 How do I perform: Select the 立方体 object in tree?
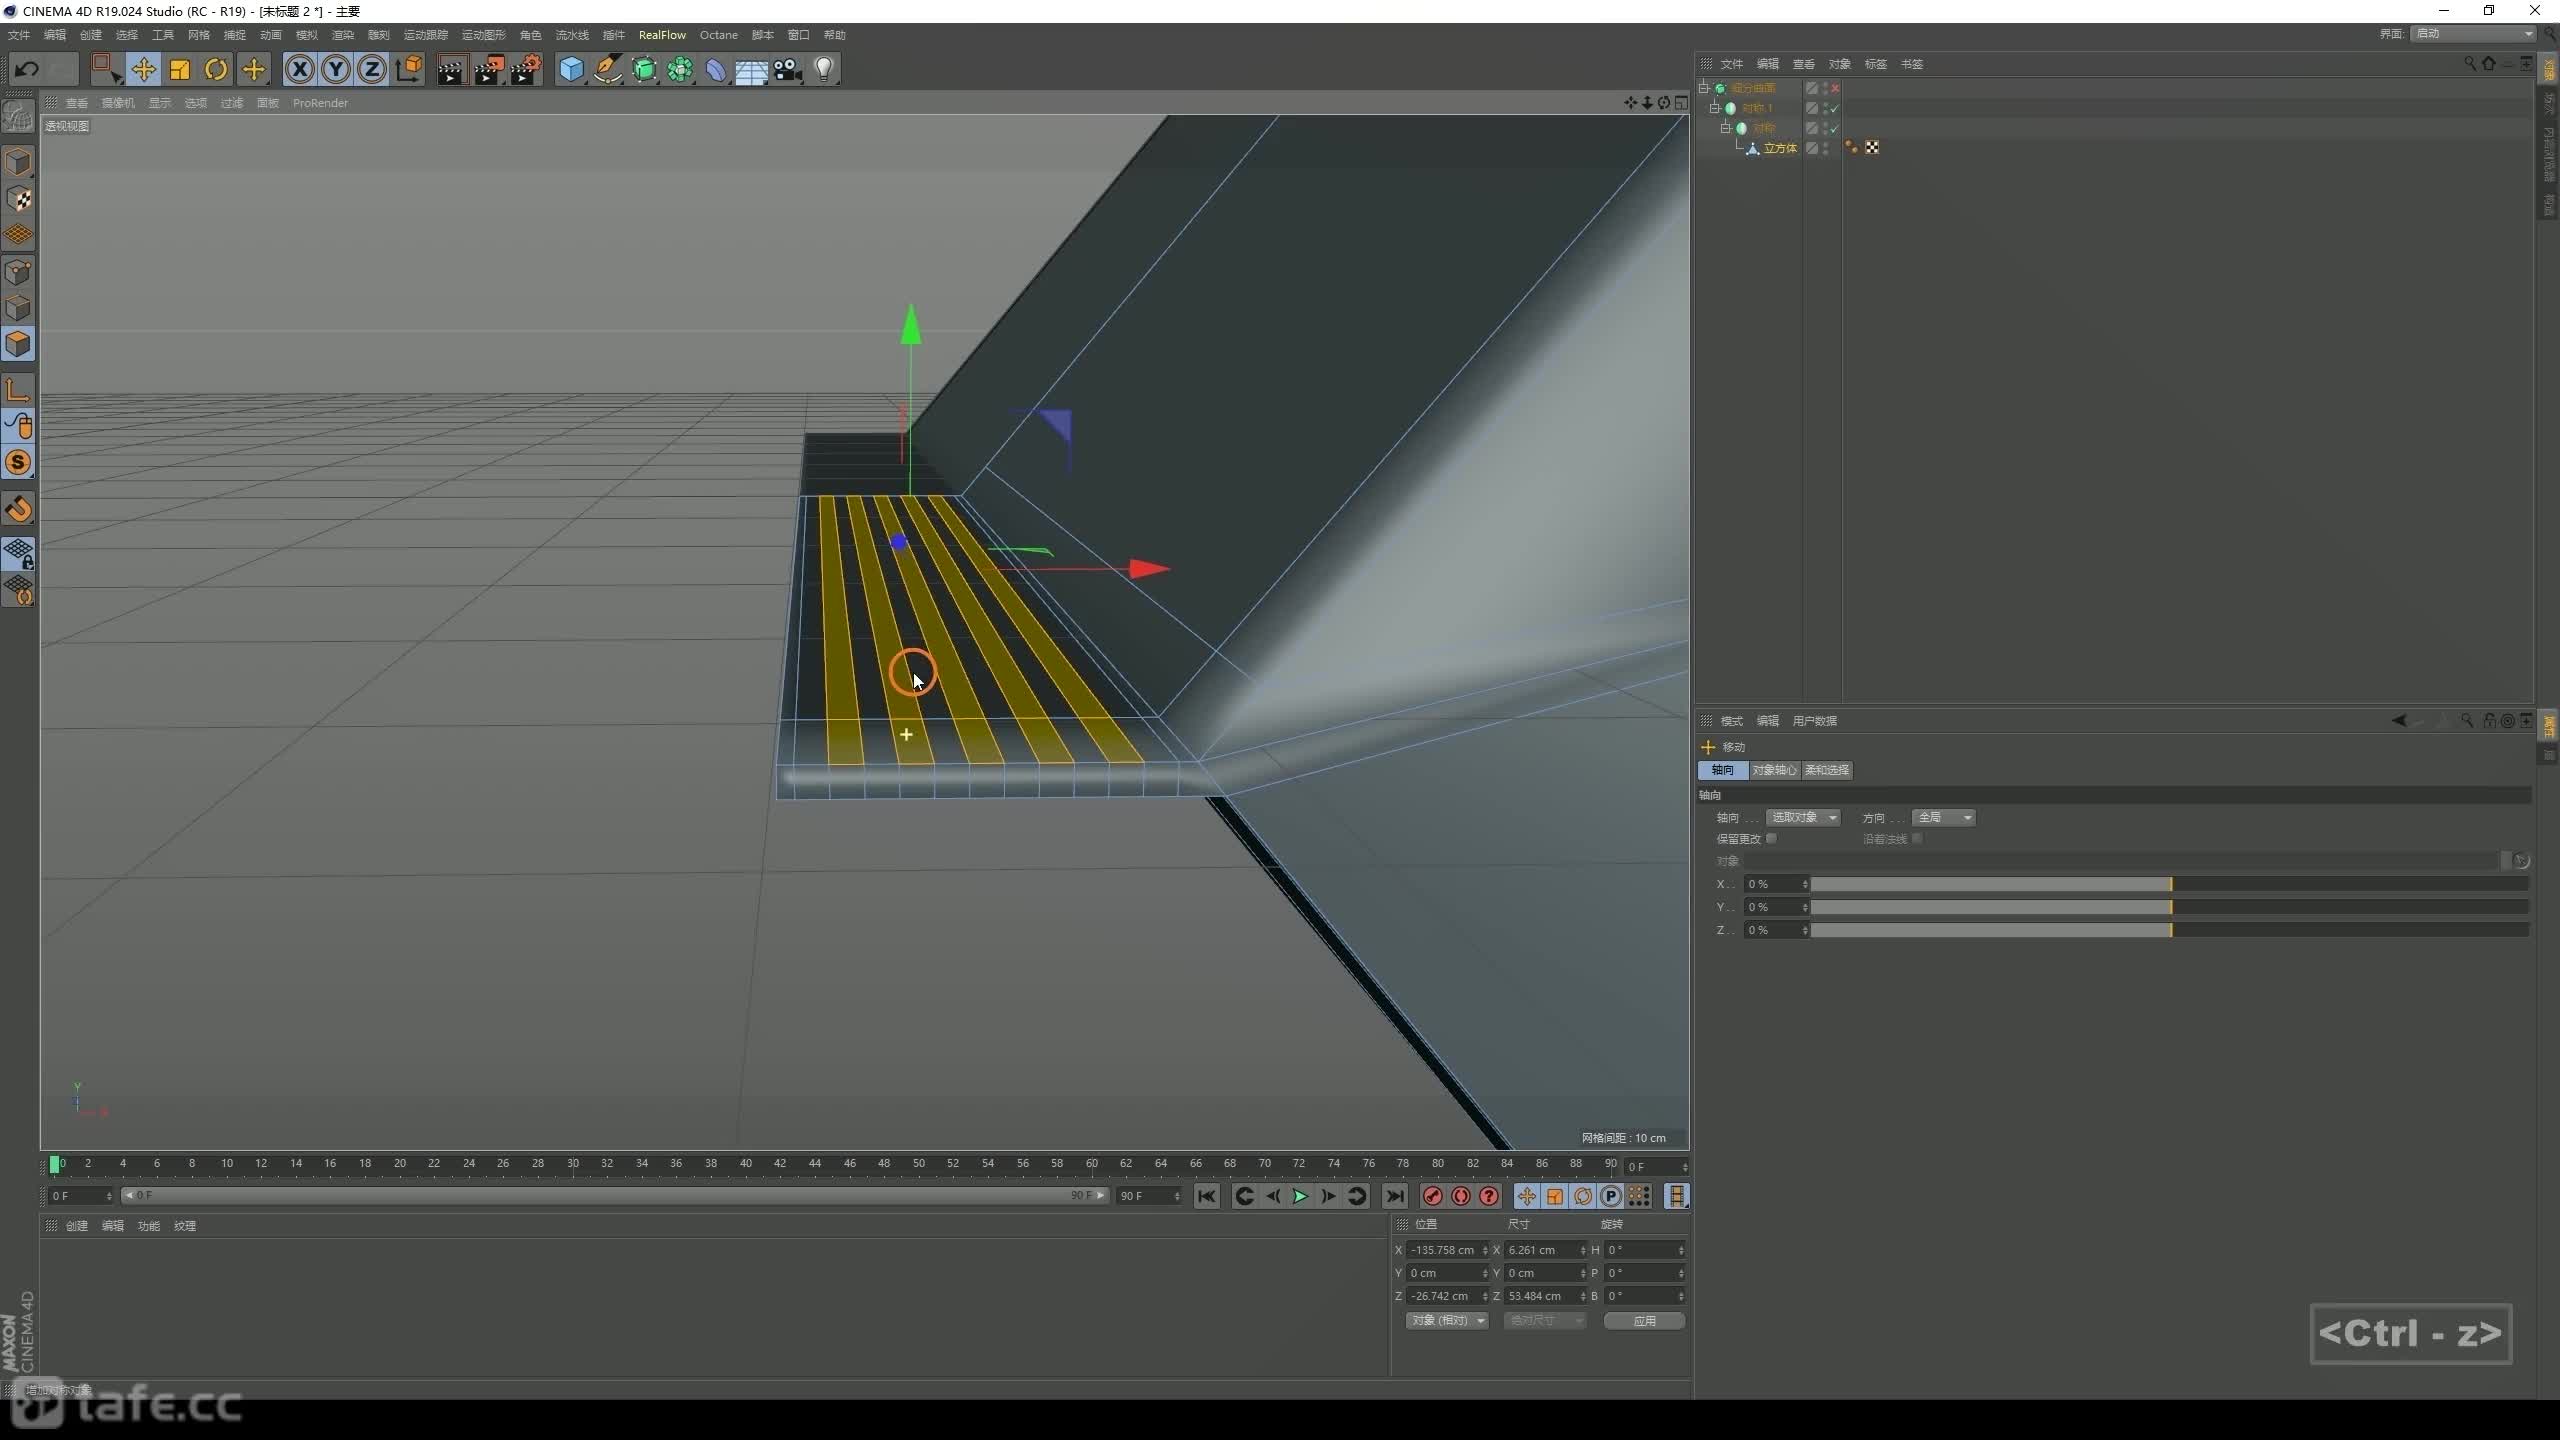1780,148
